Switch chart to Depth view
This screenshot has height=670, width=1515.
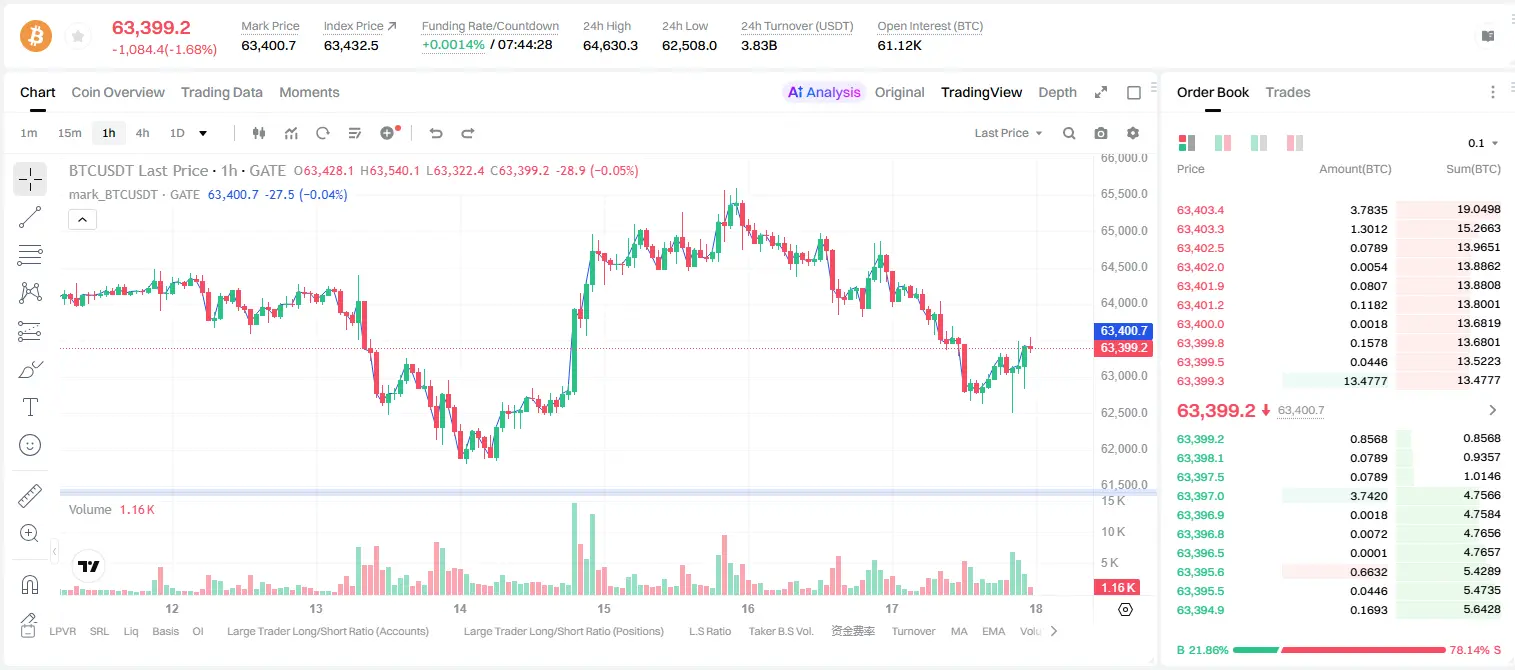[1057, 92]
